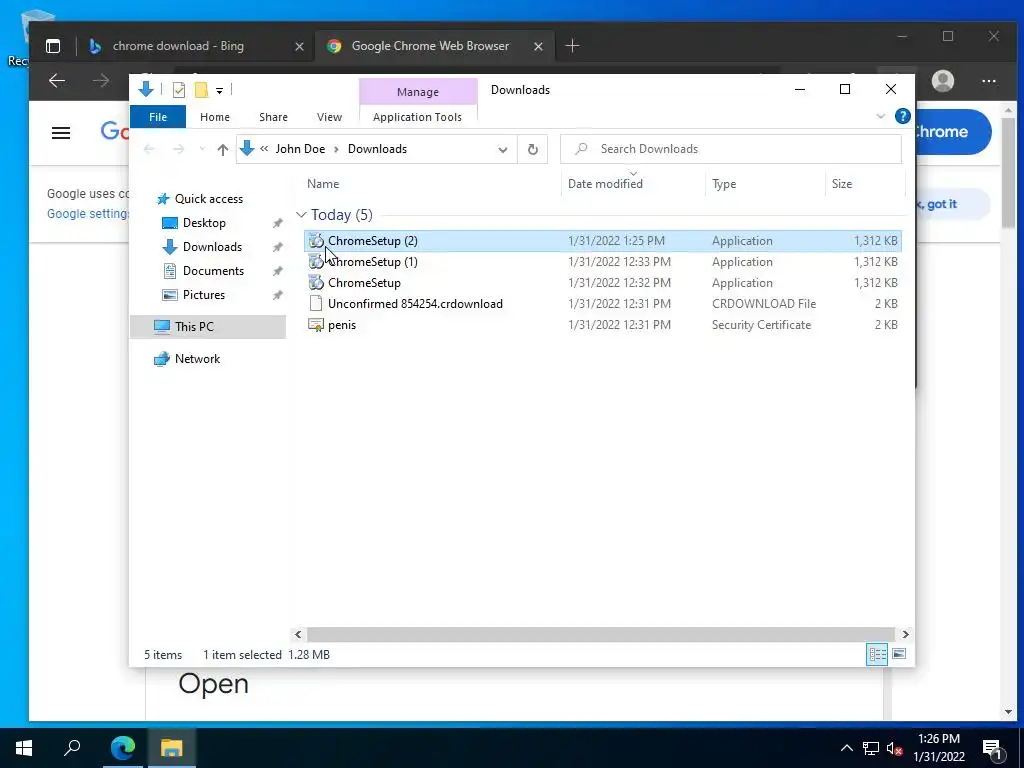Click the Manage contextual tab
Viewport: 1024px width, 768px height.
tap(418, 92)
